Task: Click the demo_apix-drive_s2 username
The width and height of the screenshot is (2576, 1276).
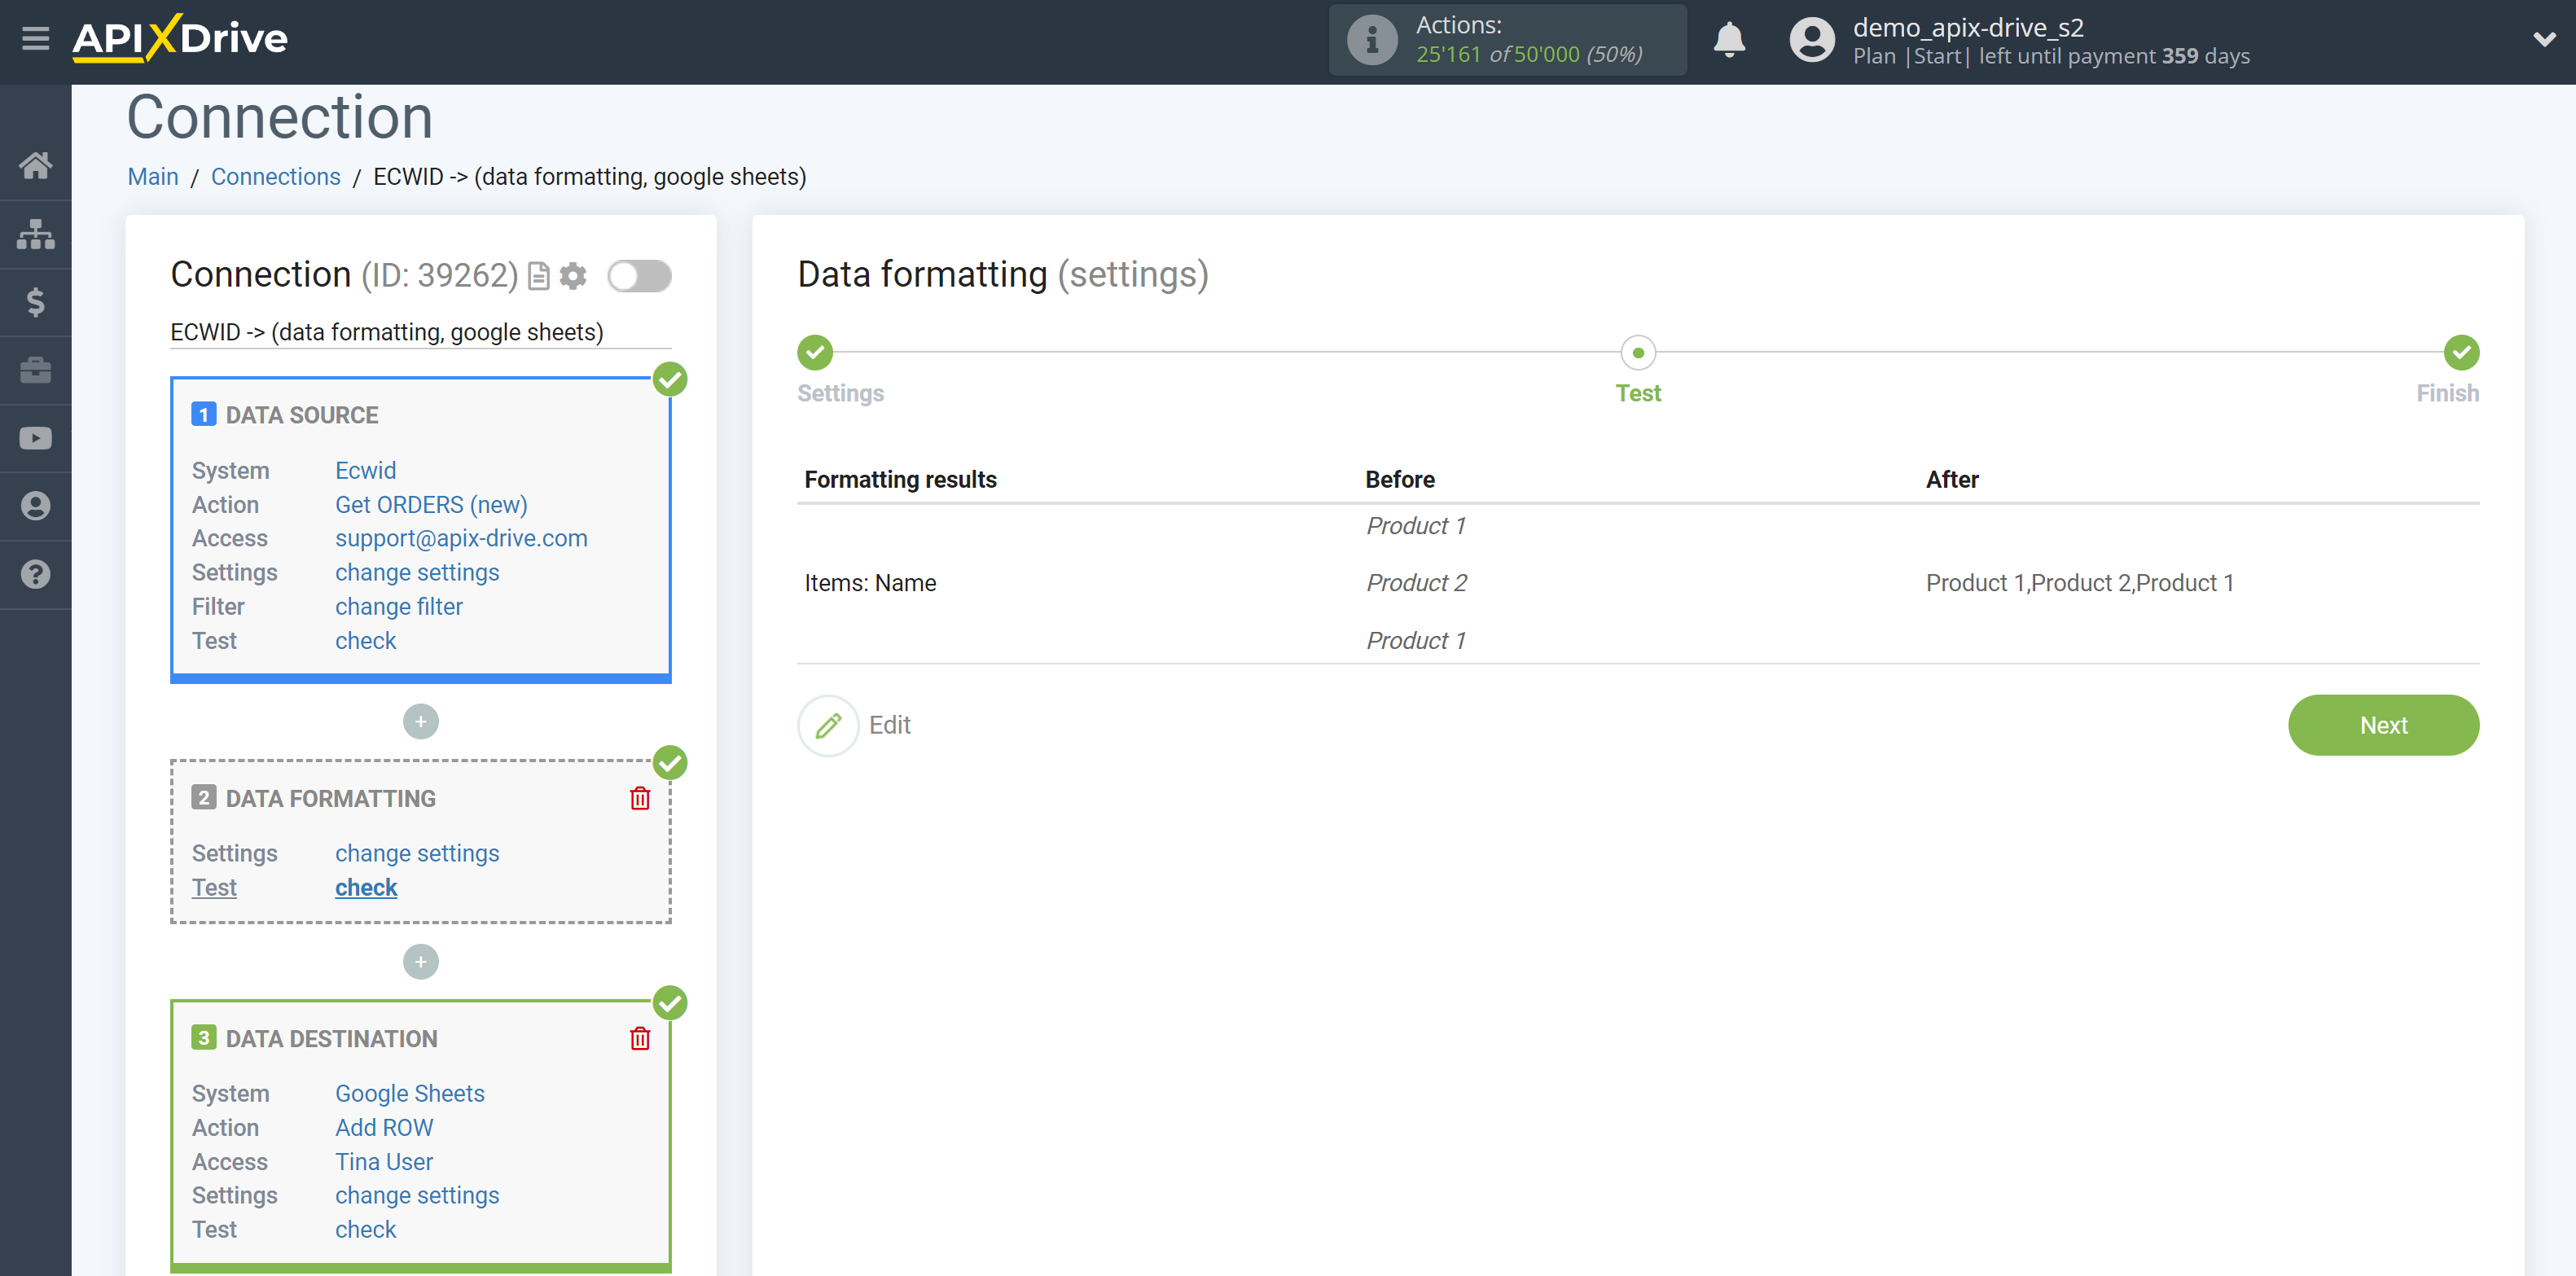Action: (x=1968, y=27)
